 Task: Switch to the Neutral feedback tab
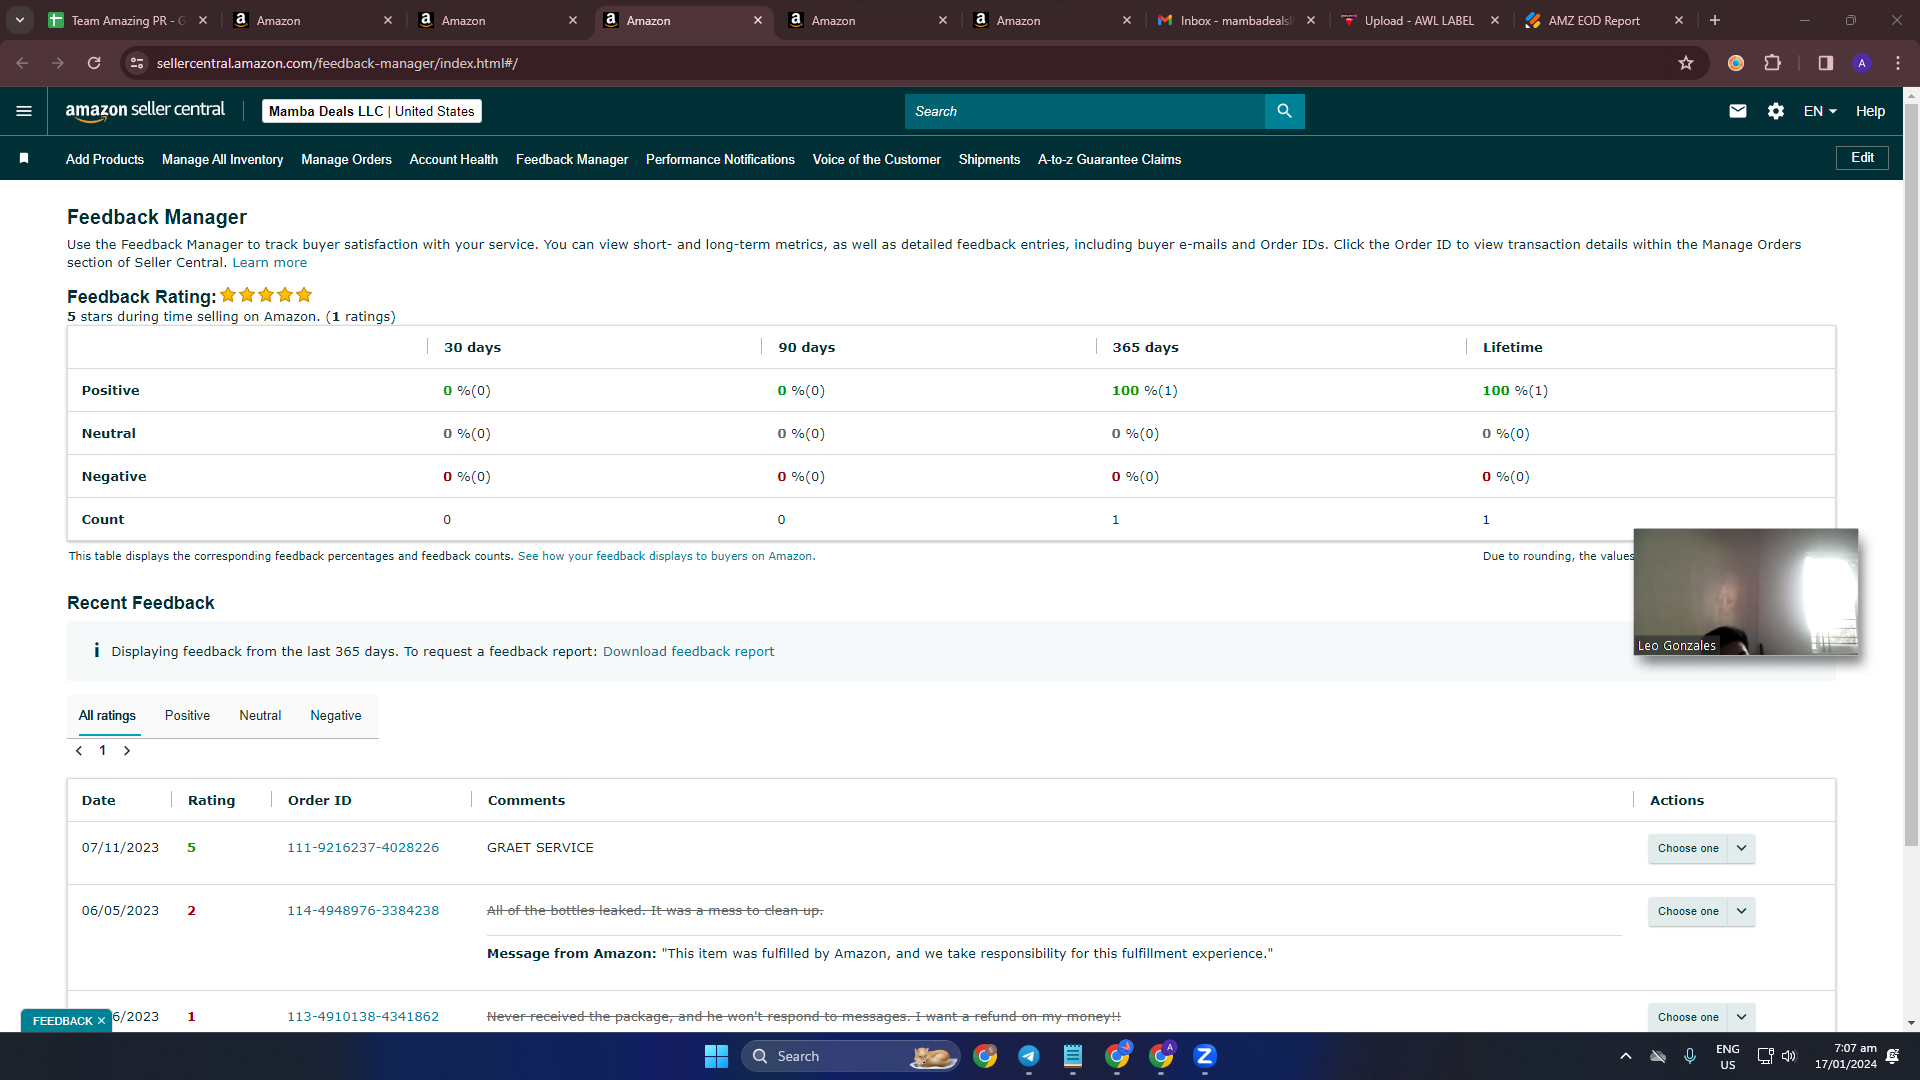260,716
